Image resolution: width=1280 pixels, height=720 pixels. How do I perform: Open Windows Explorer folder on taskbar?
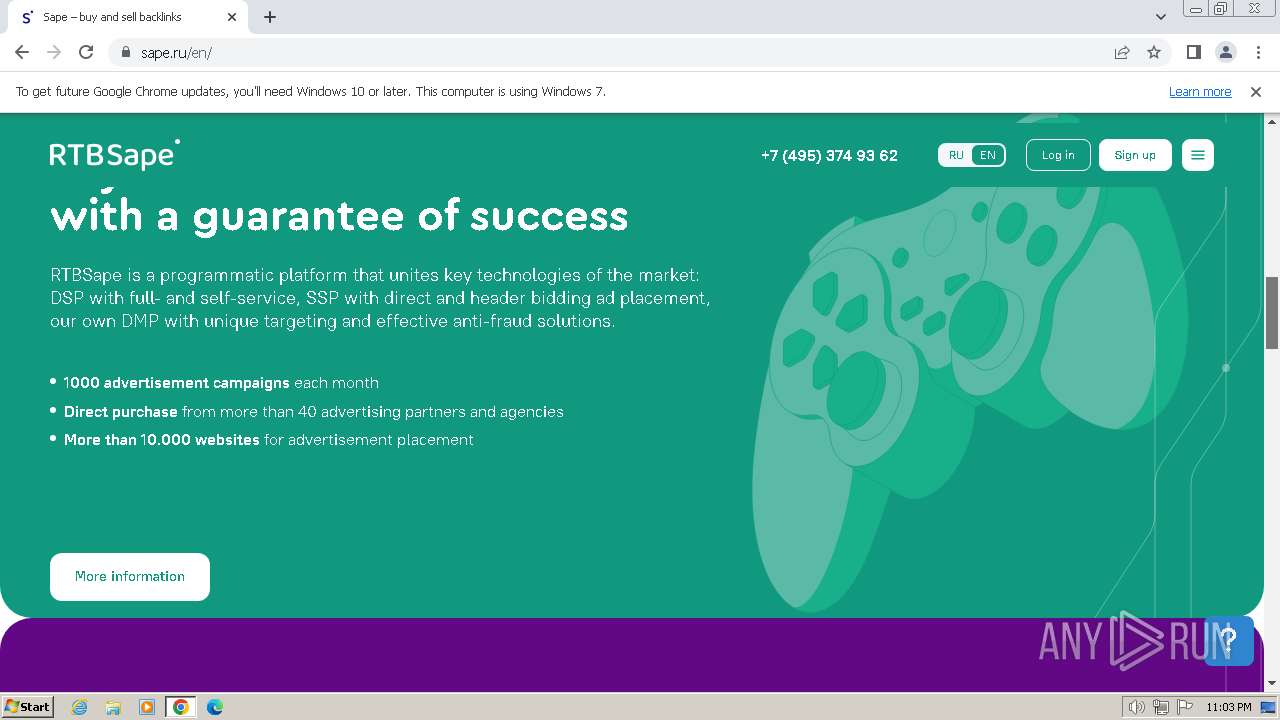113,707
